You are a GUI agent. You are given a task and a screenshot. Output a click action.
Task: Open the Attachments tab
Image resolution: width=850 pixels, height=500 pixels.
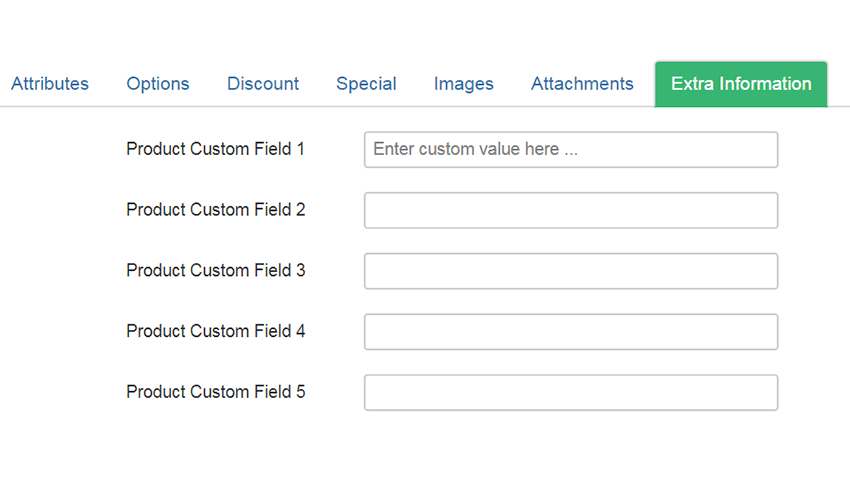582,84
